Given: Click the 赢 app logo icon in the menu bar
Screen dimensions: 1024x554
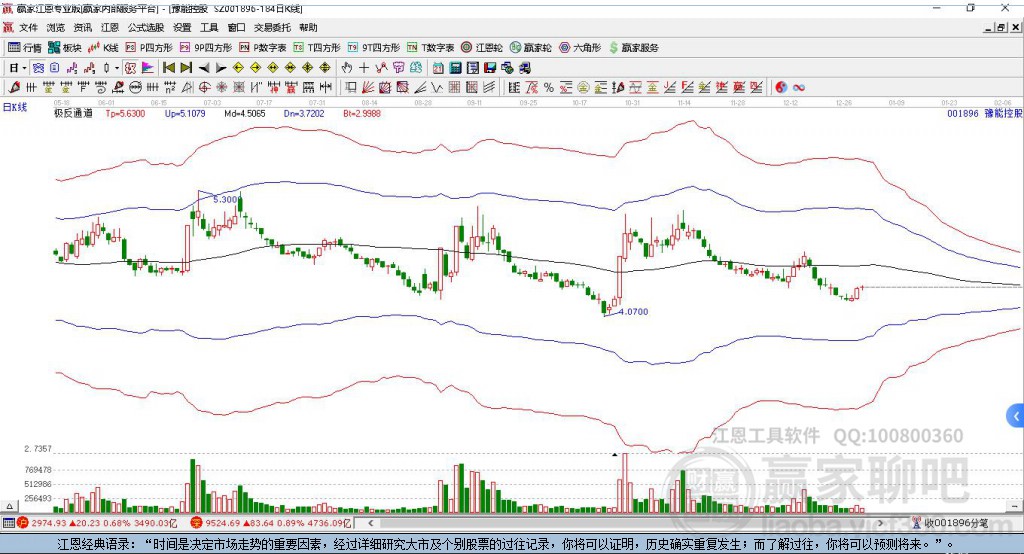Looking at the screenshot, I should click(x=8, y=27).
